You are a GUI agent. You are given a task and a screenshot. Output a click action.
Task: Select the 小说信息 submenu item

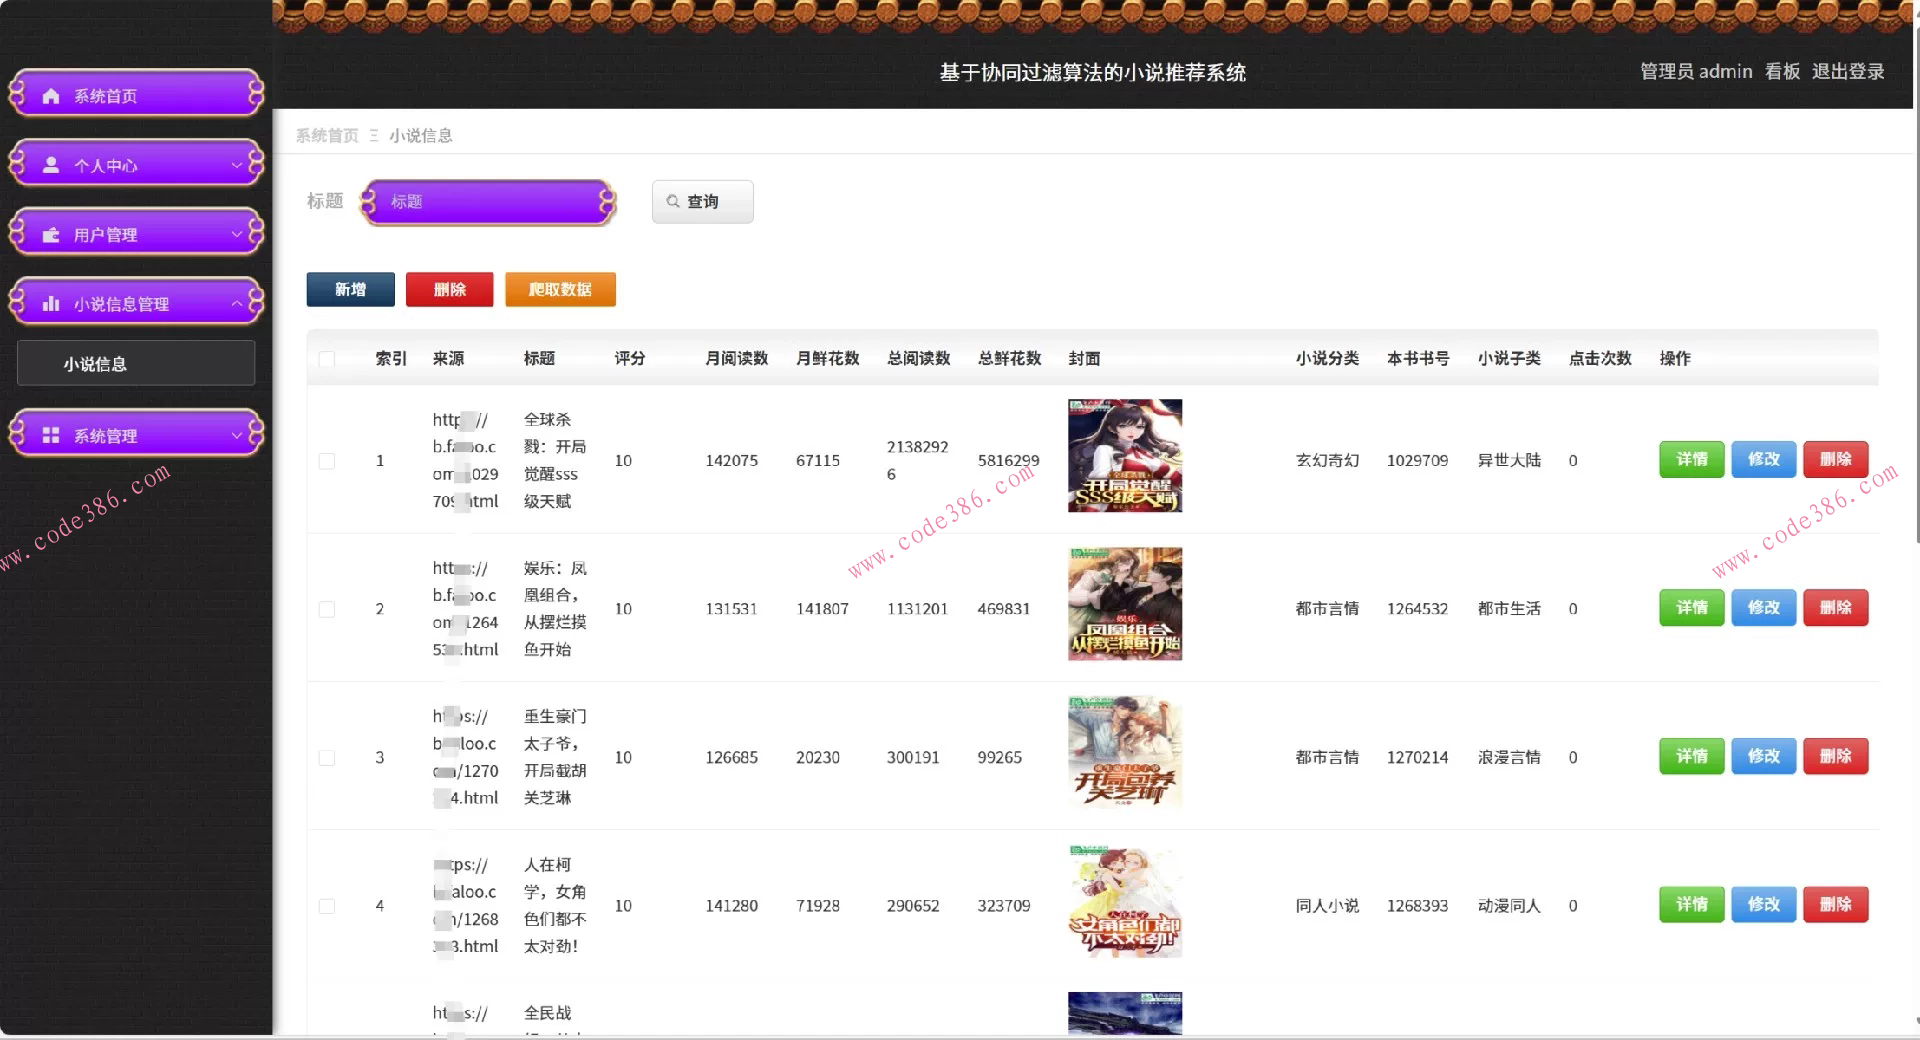[96, 363]
